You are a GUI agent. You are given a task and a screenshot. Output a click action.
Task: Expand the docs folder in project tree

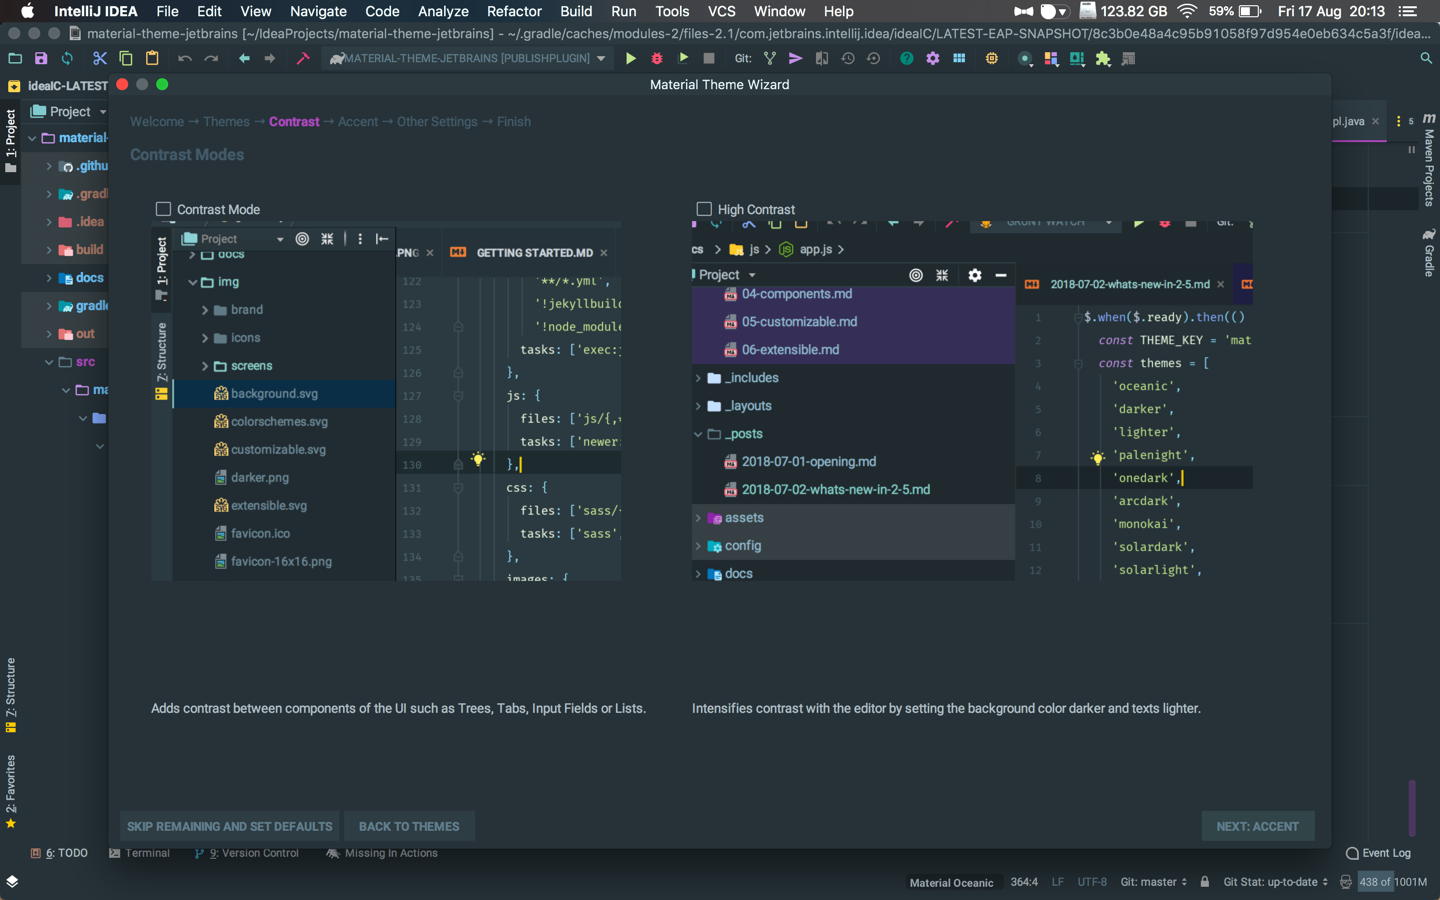pos(49,278)
